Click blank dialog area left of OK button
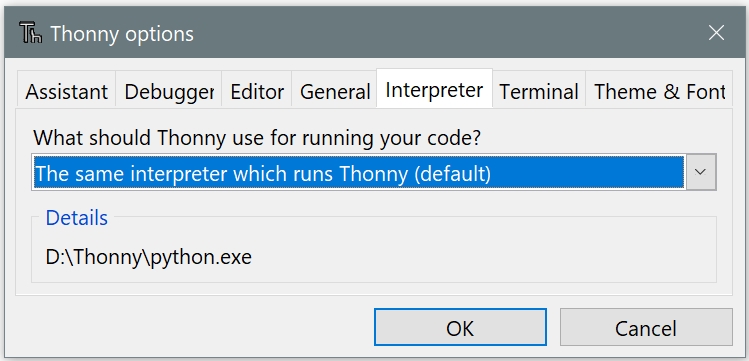749x361 pixels. [191, 328]
